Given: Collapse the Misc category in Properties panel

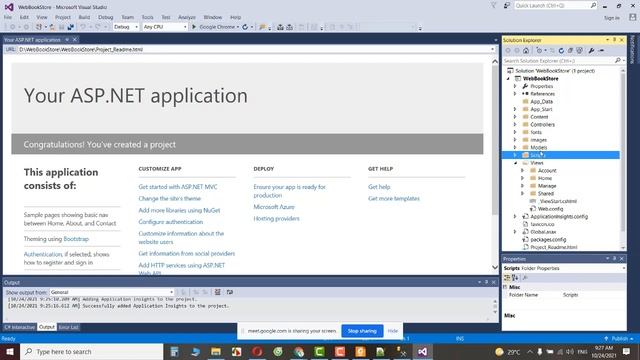Looking at the screenshot, I should [x=506, y=287].
